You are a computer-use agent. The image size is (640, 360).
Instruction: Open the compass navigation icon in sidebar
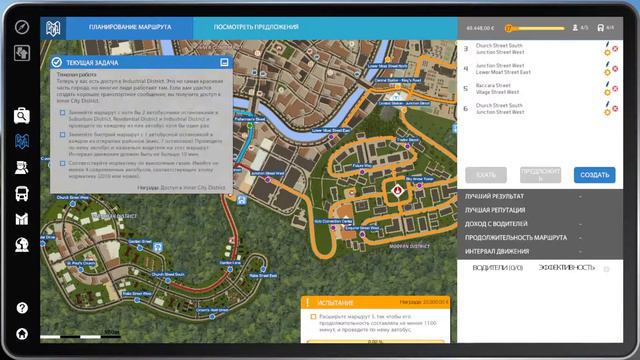click(x=22, y=27)
